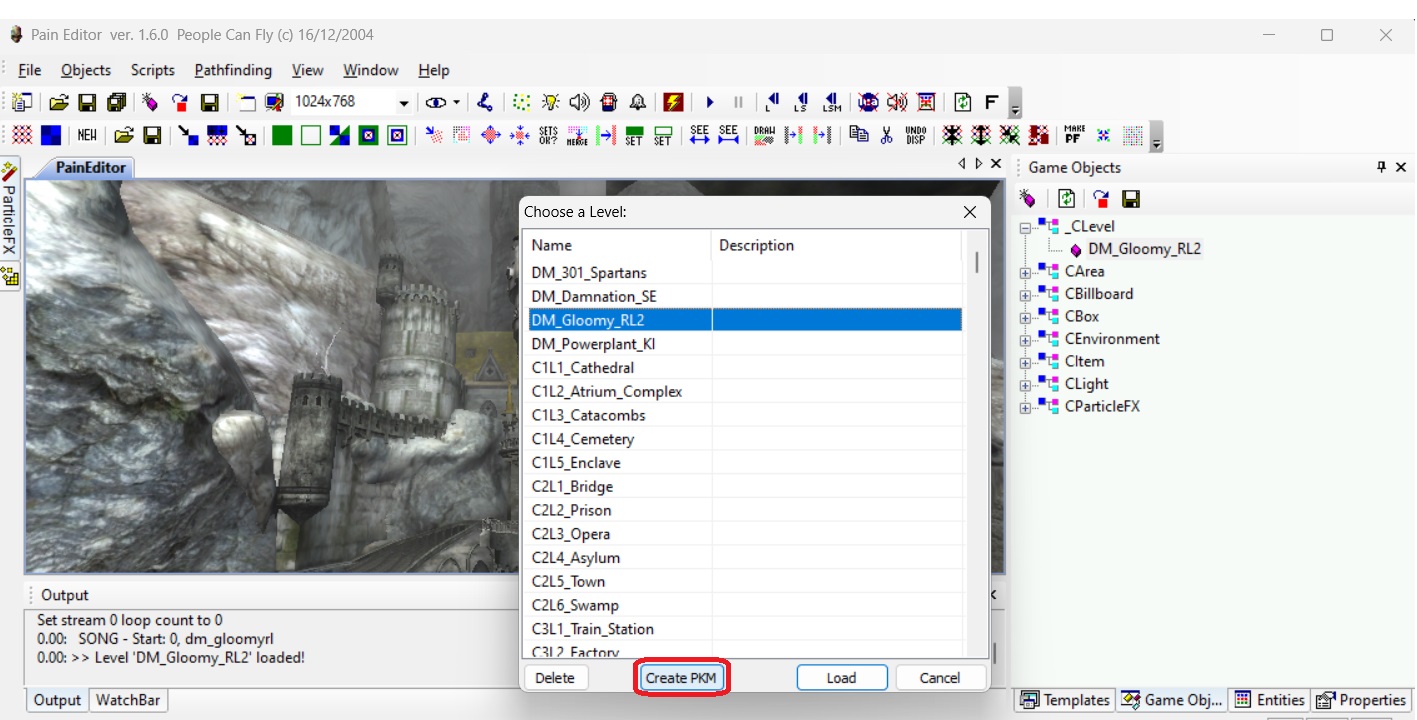Open the Pathfinding menu
This screenshot has width=1417, height=720.
pos(233,70)
